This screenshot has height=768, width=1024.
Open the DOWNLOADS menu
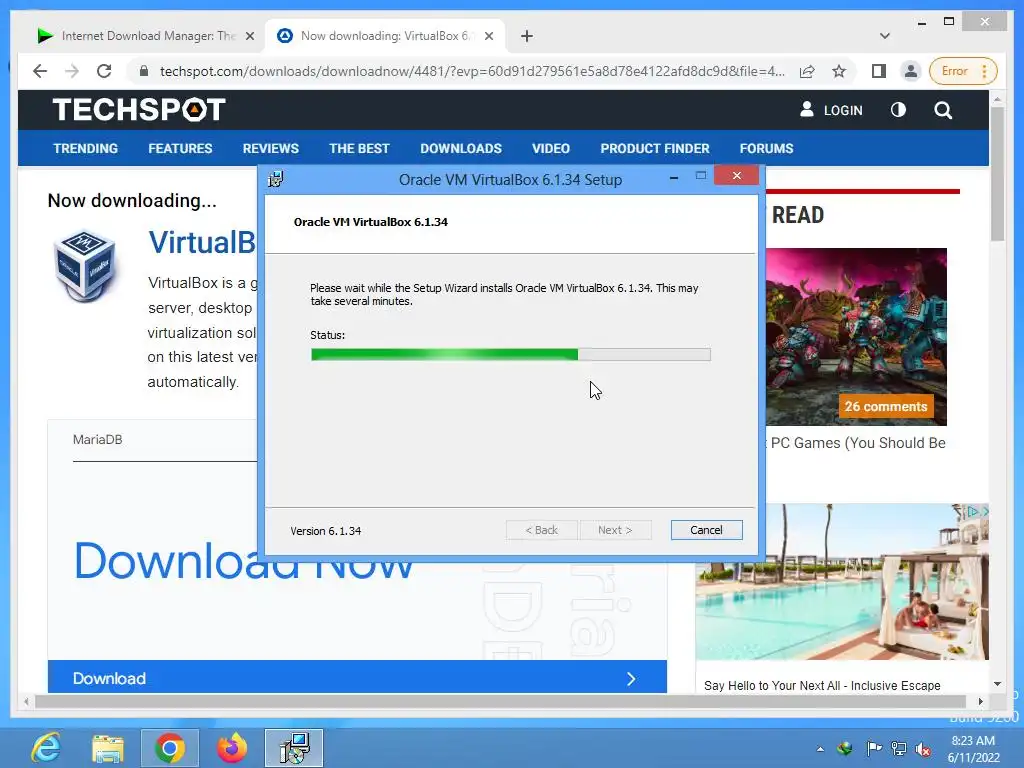pos(461,148)
